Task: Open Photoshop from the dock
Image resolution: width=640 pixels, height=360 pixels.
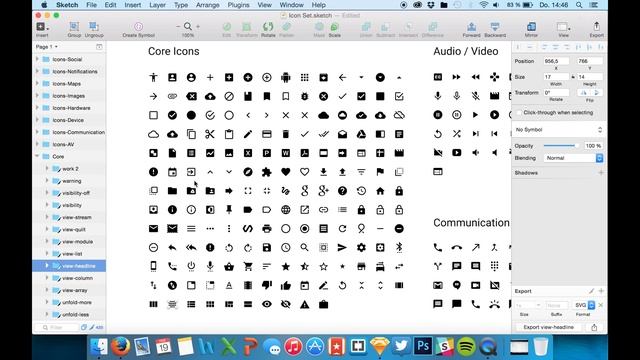Action: 422,347
